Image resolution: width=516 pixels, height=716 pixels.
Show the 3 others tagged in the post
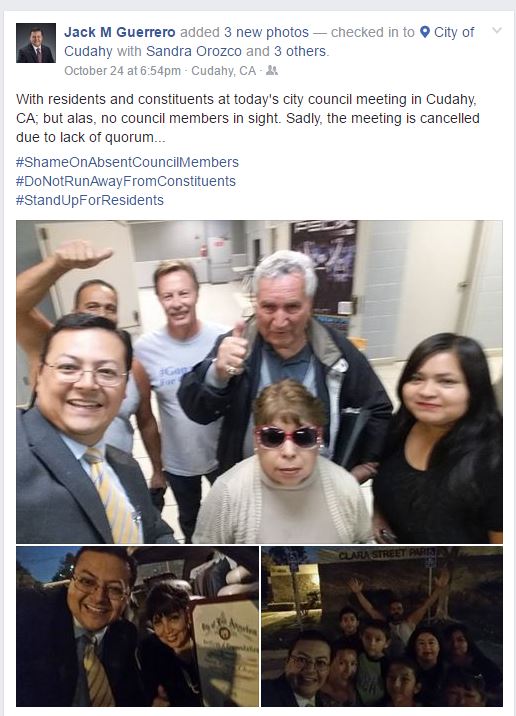point(300,51)
